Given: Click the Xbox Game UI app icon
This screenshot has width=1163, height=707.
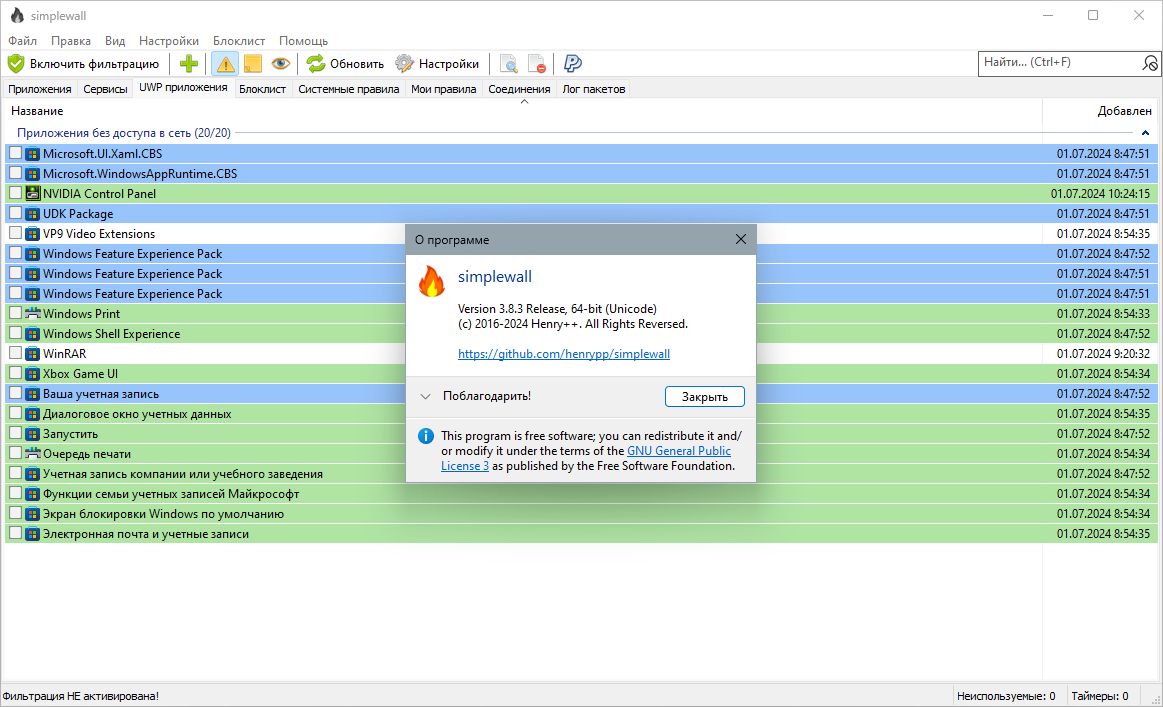Looking at the screenshot, I should (x=32, y=374).
